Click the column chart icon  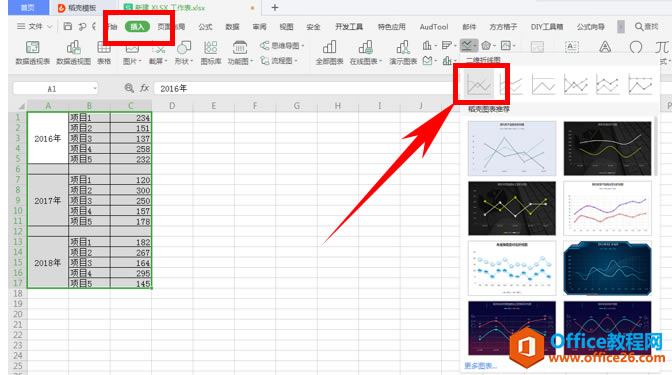point(427,45)
